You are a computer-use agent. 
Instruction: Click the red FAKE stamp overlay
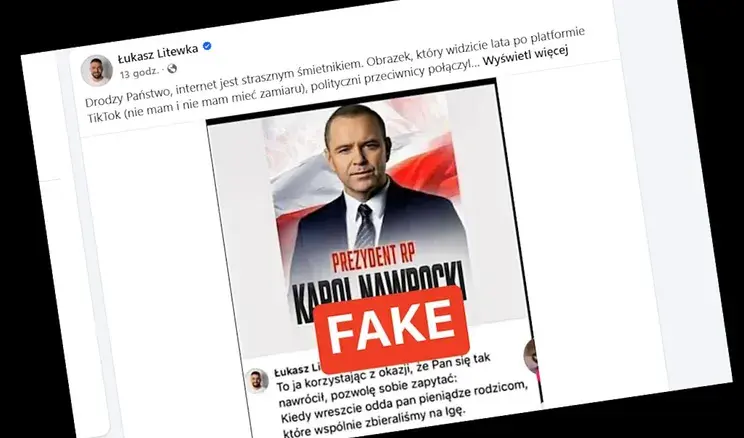[391, 328]
